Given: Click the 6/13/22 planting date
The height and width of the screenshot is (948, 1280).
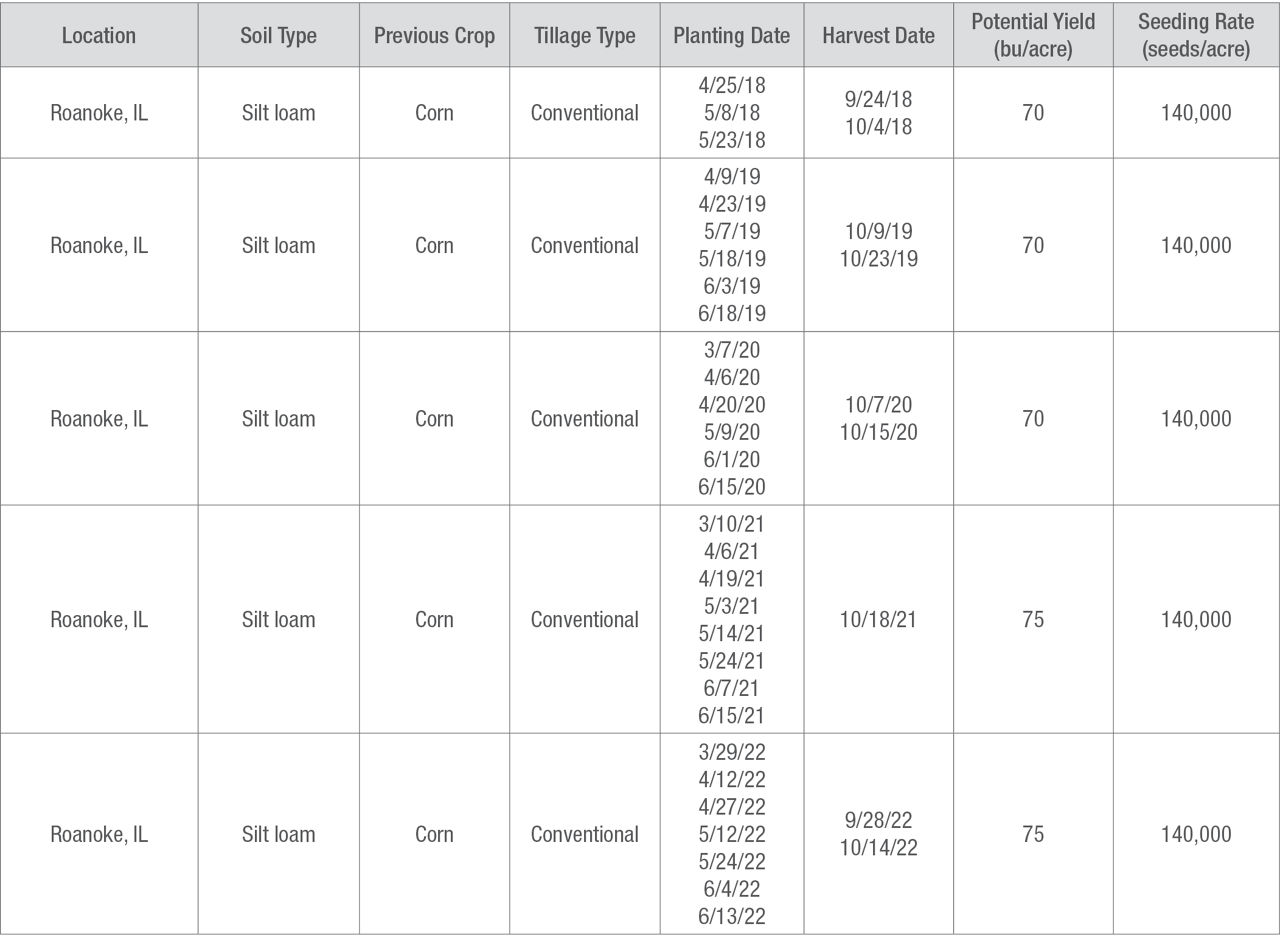Looking at the screenshot, I should (x=732, y=916).
